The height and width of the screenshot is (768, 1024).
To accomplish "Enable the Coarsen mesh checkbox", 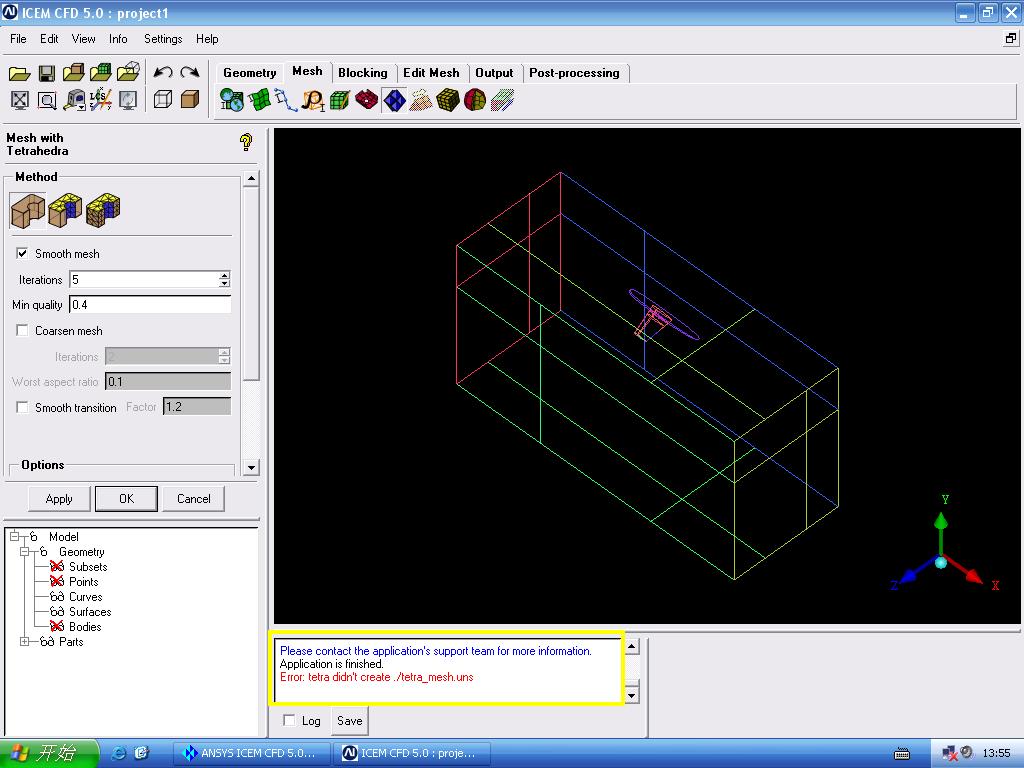I will point(22,331).
